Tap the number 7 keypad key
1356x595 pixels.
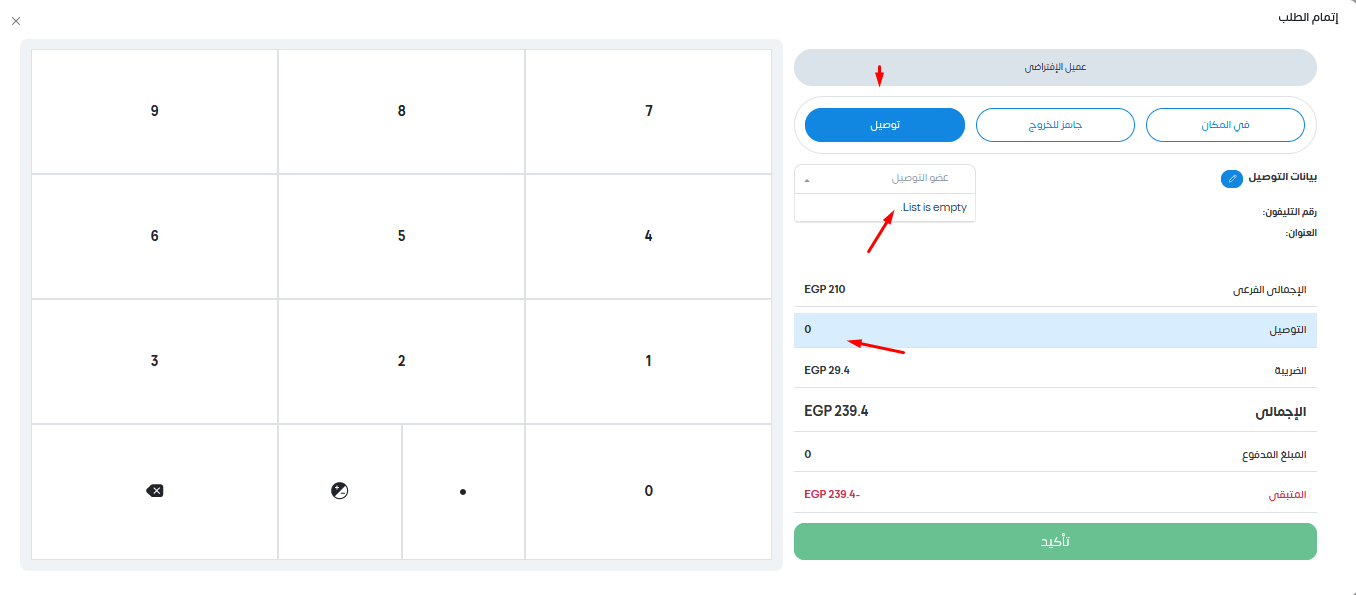(648, 111)
